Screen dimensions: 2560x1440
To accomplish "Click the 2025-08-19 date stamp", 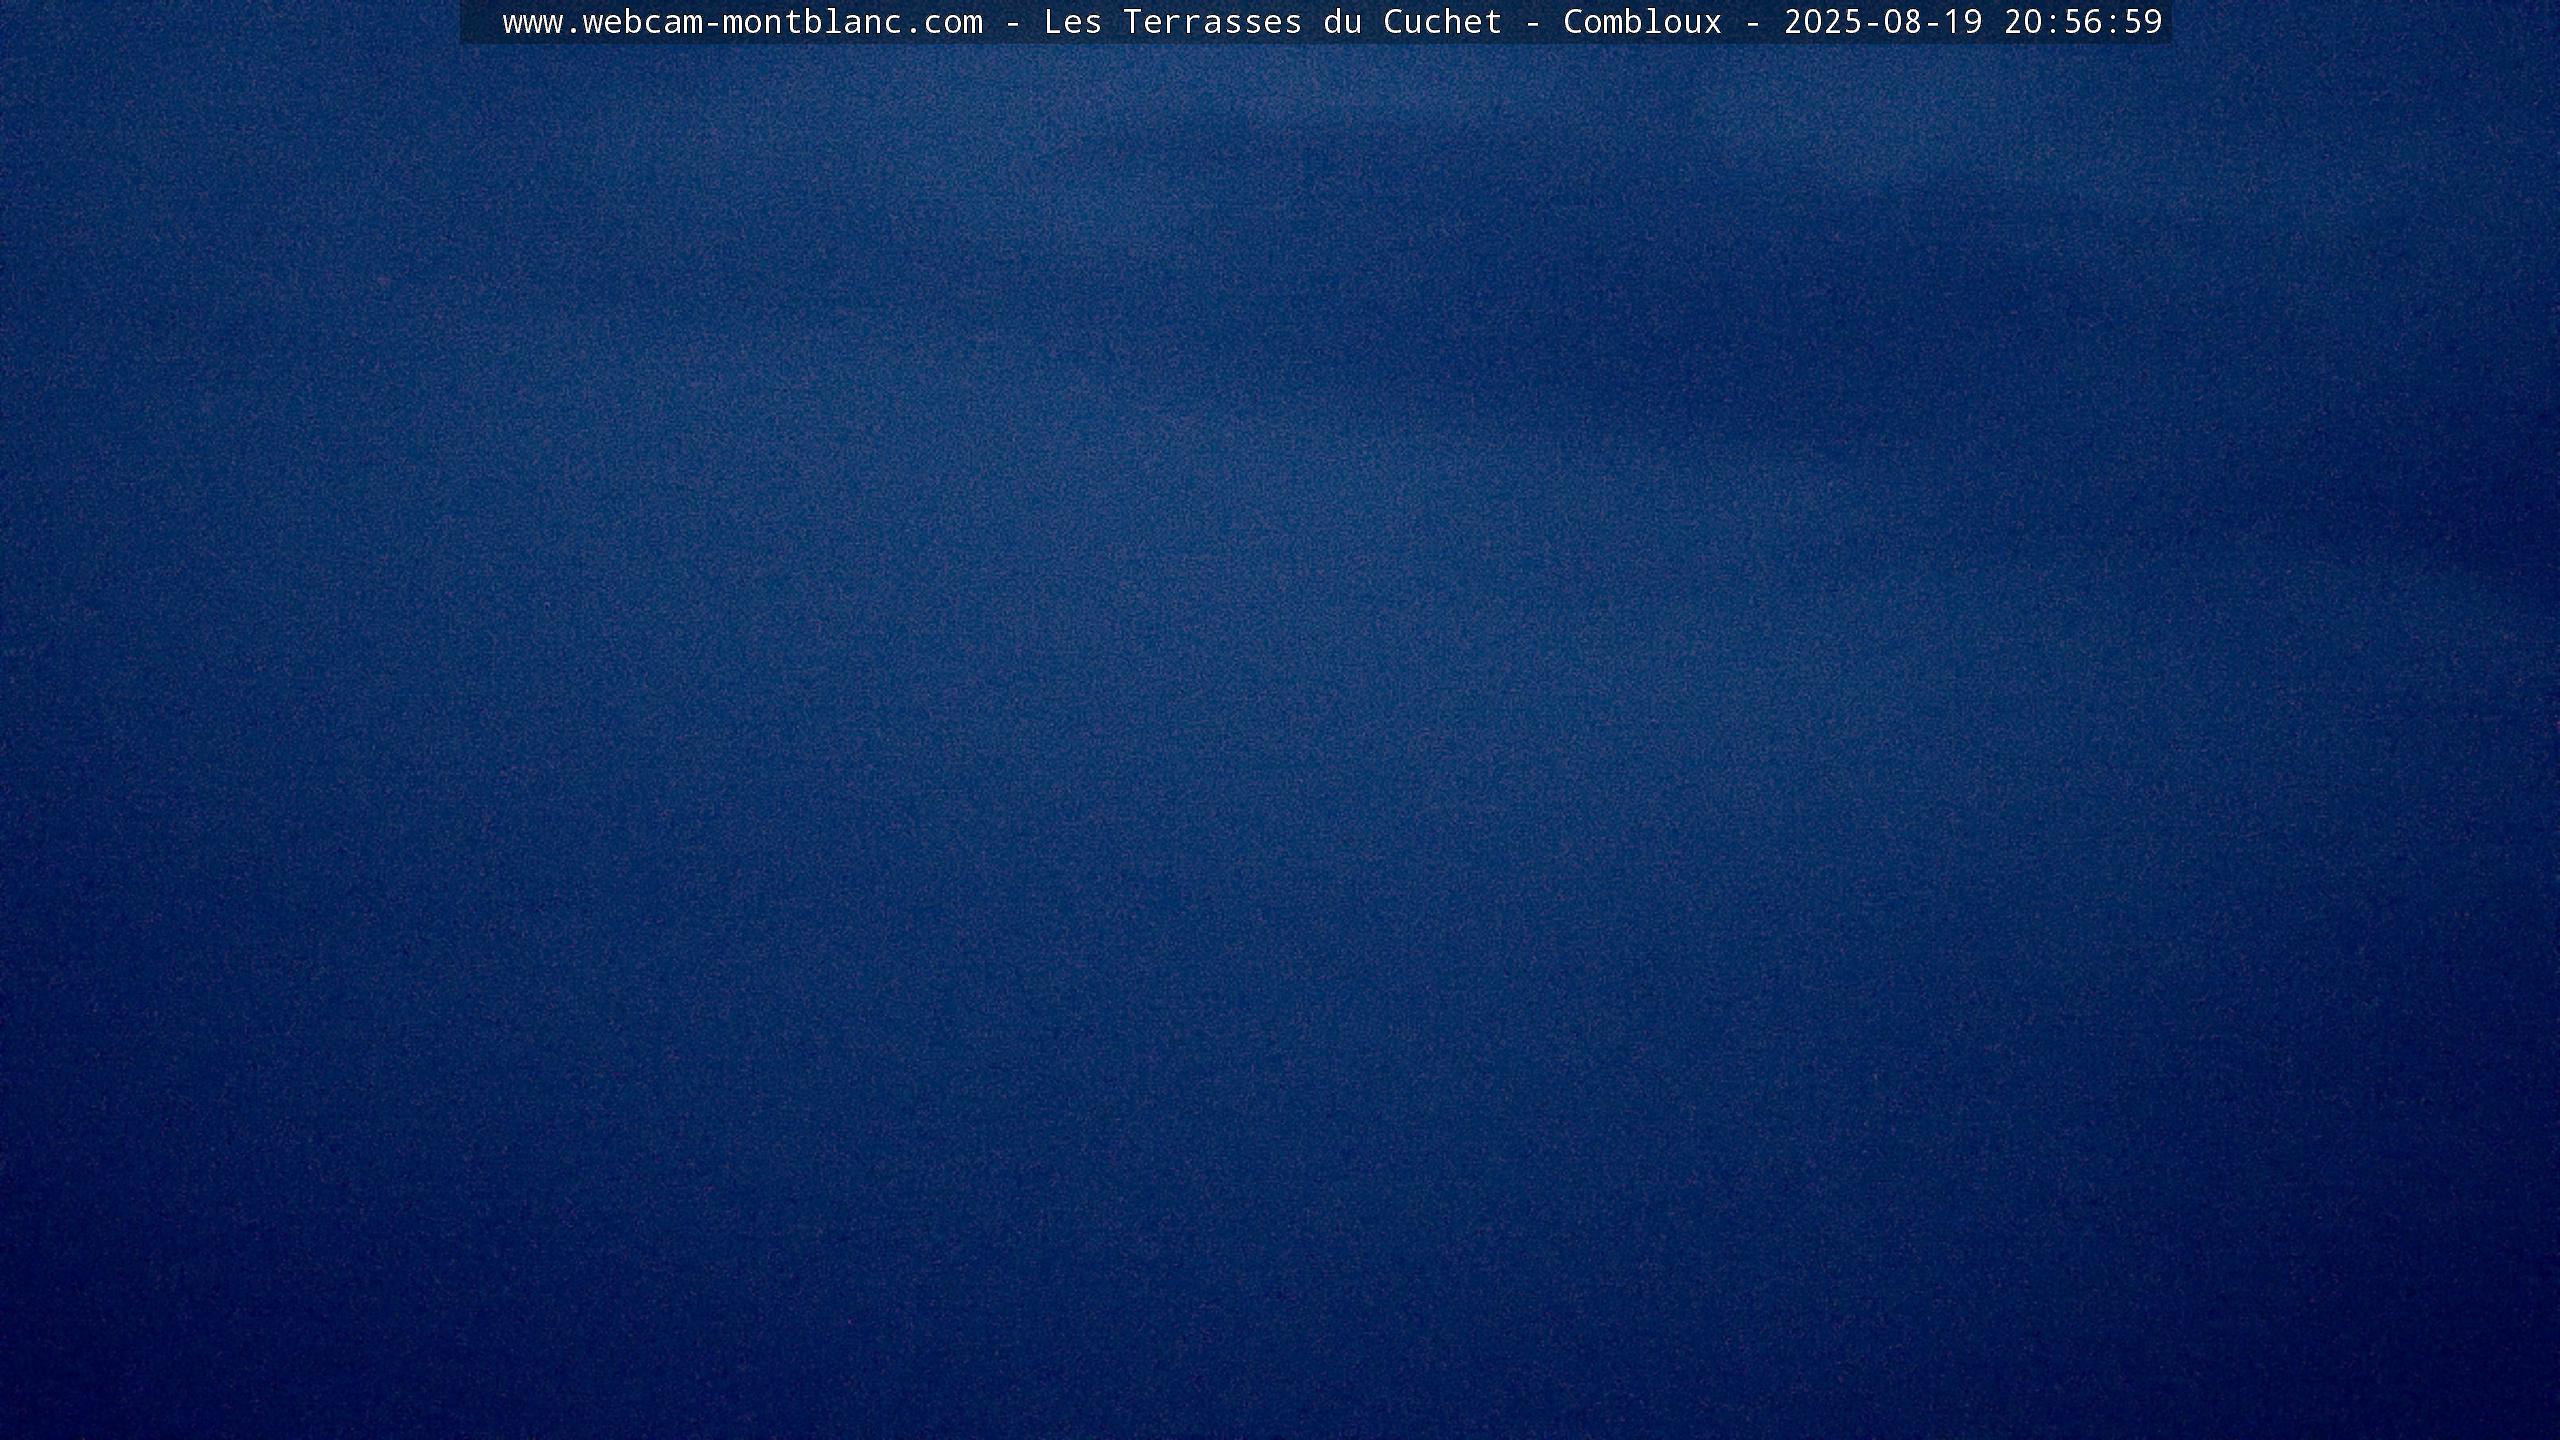I will tap(1883, 21).
